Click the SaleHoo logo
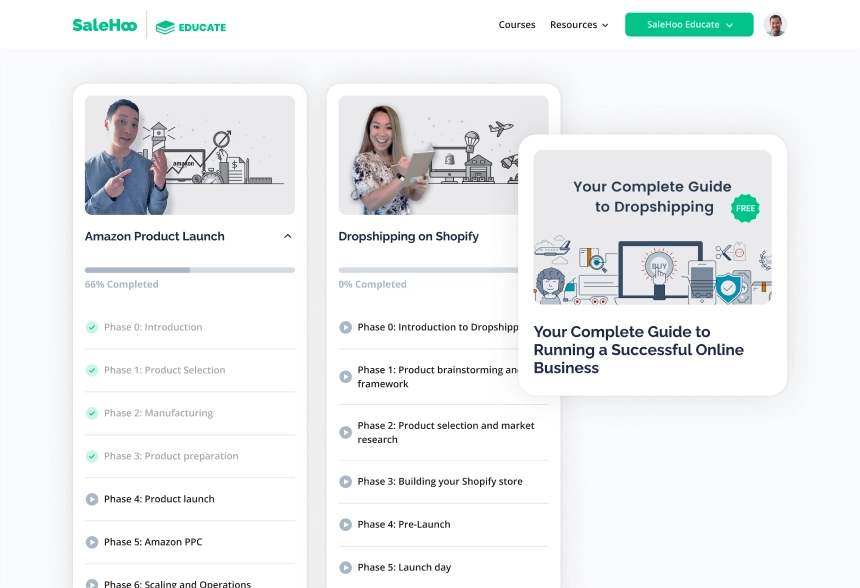 [x=103, y=24]
